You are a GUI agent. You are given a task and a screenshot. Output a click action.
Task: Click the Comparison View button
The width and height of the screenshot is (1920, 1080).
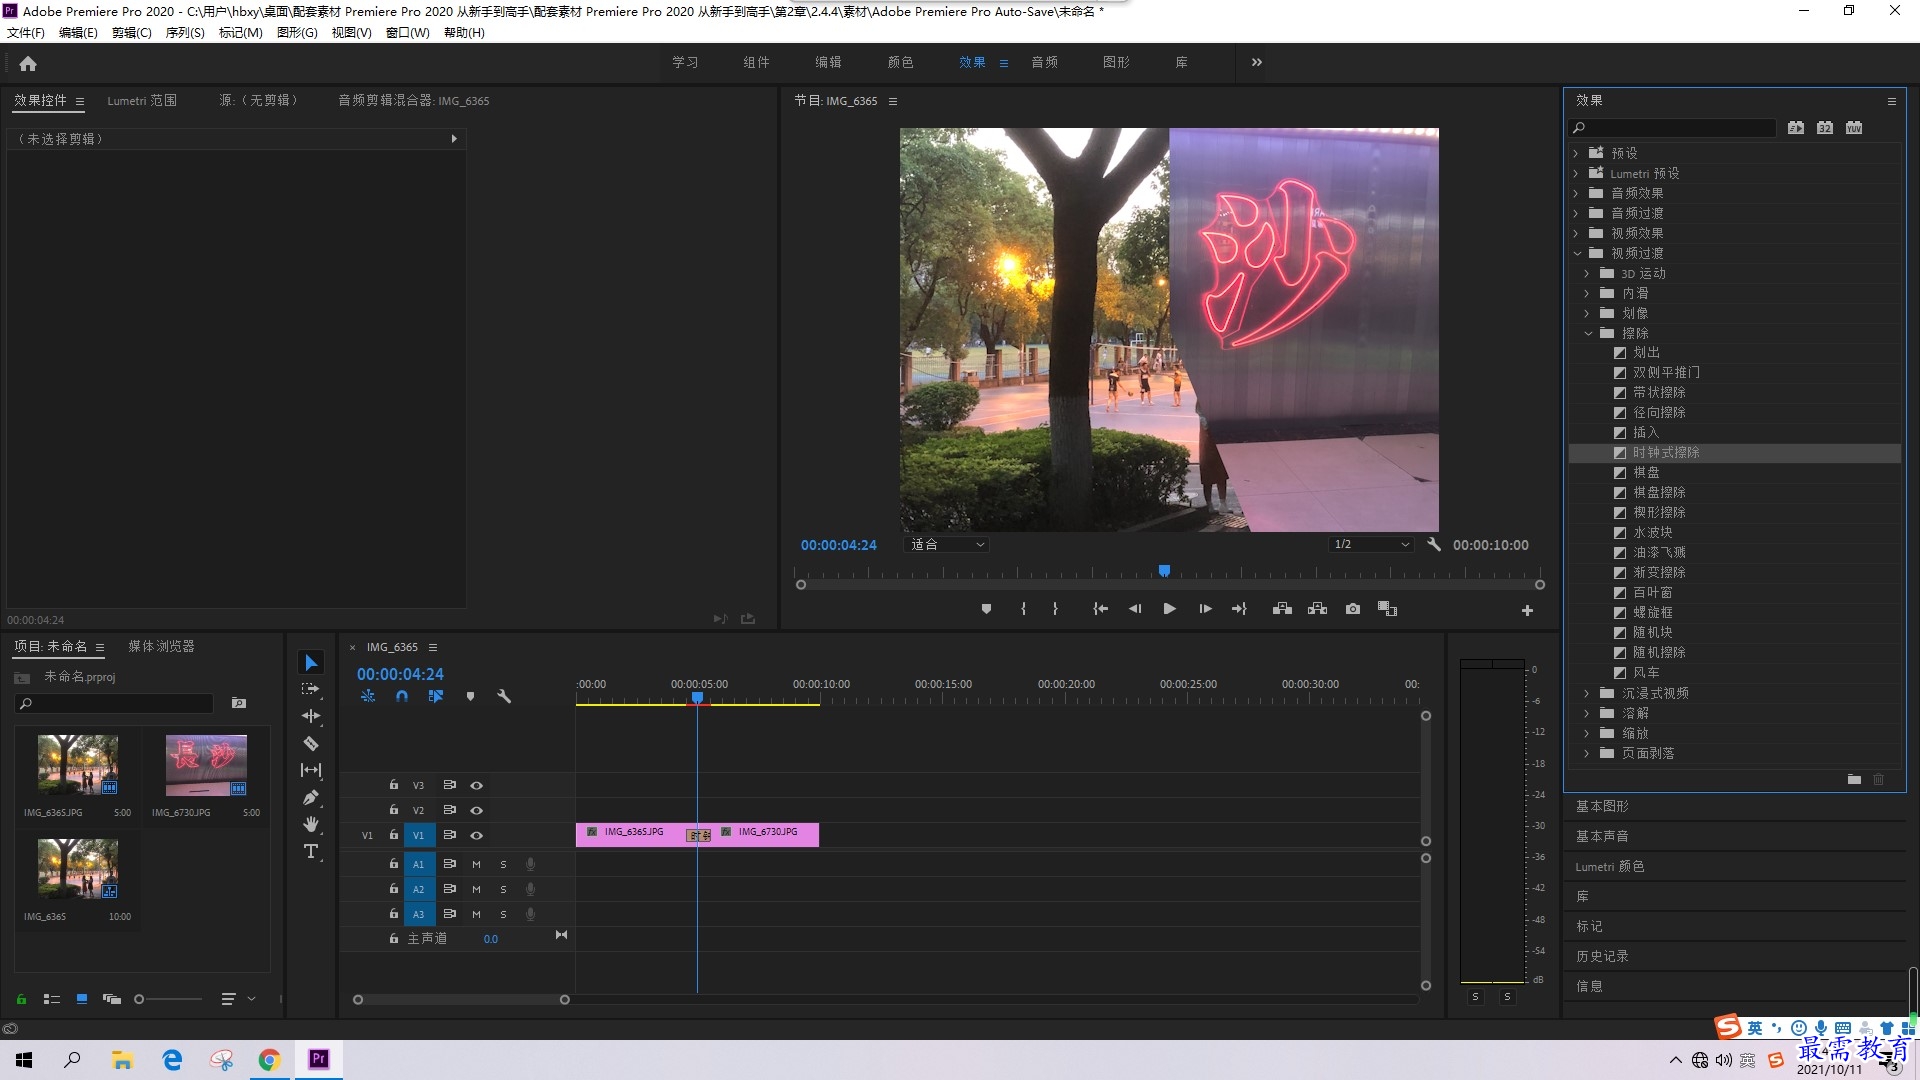[1387, 609]
